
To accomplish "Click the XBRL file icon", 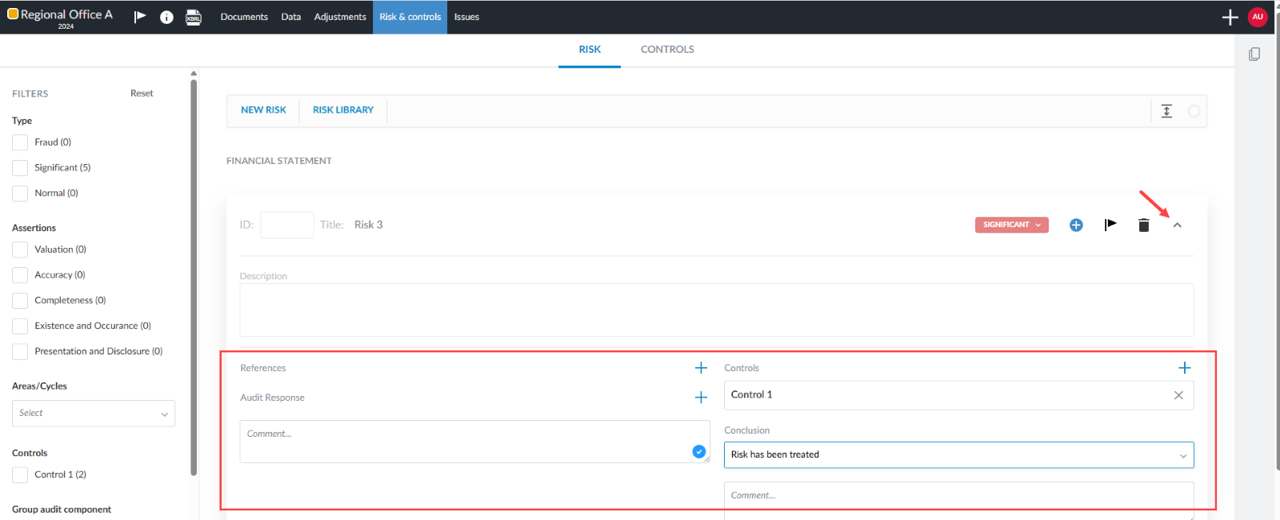I will [x=194, y=17].
